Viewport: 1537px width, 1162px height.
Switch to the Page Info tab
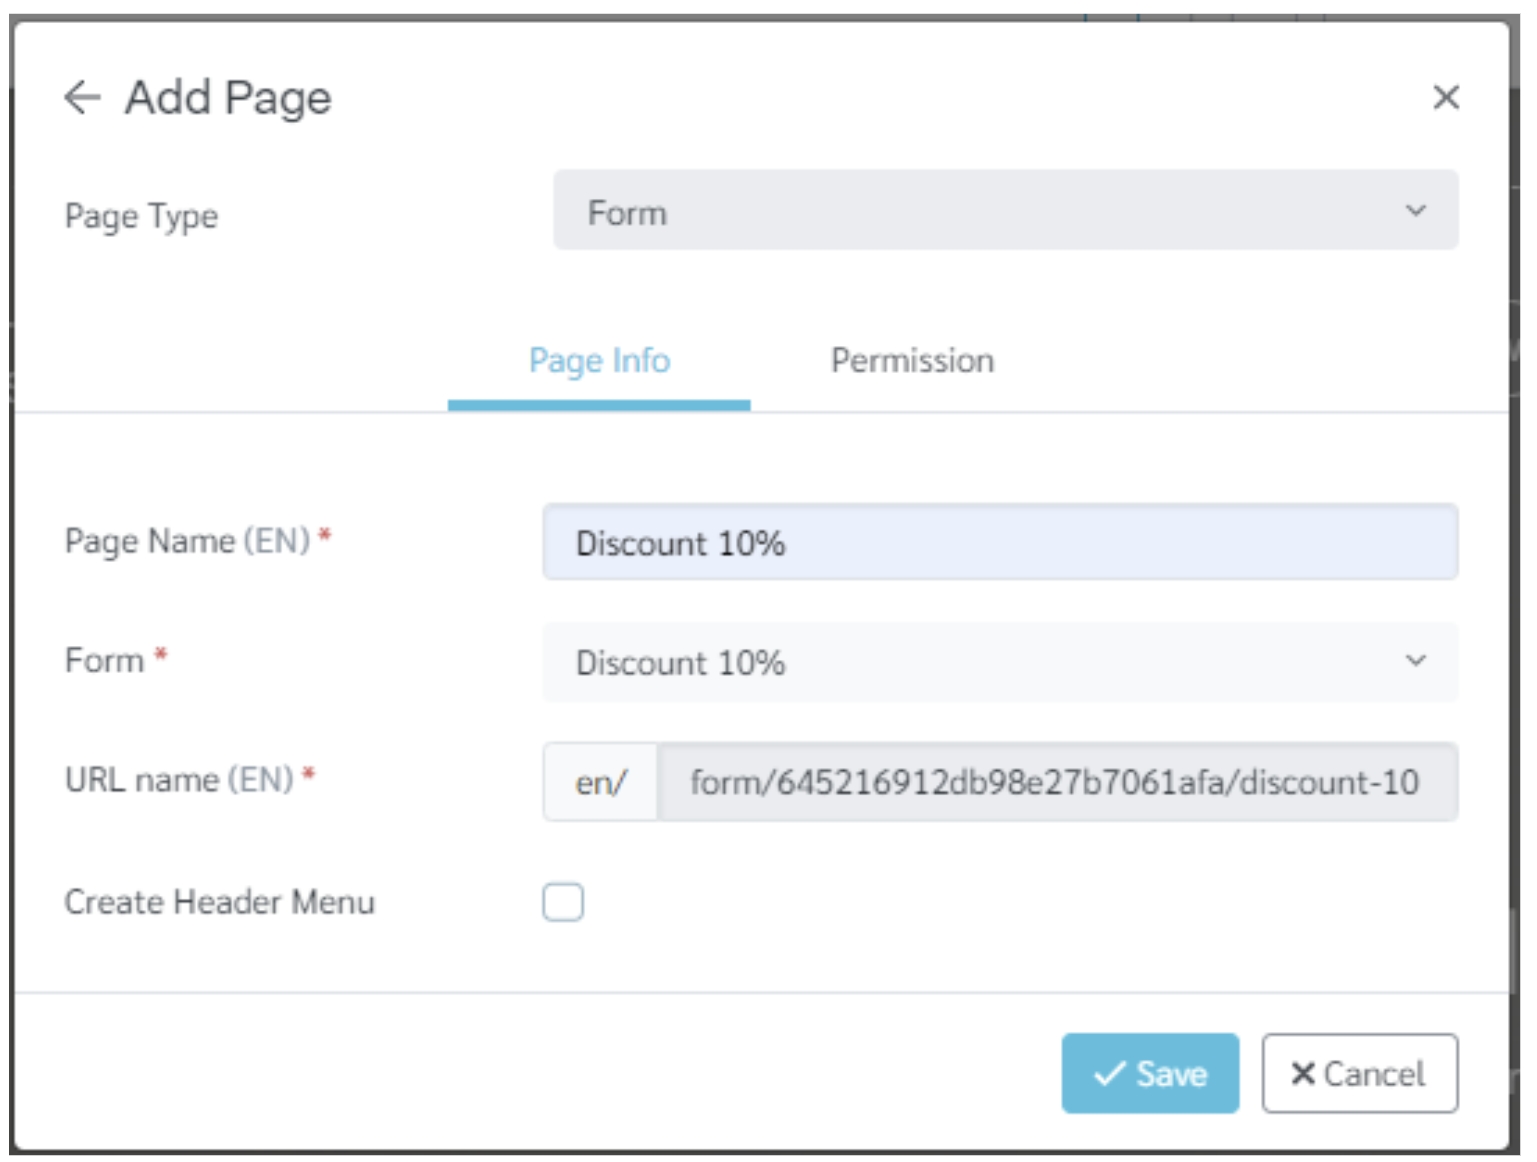click(x=599, y=361)
